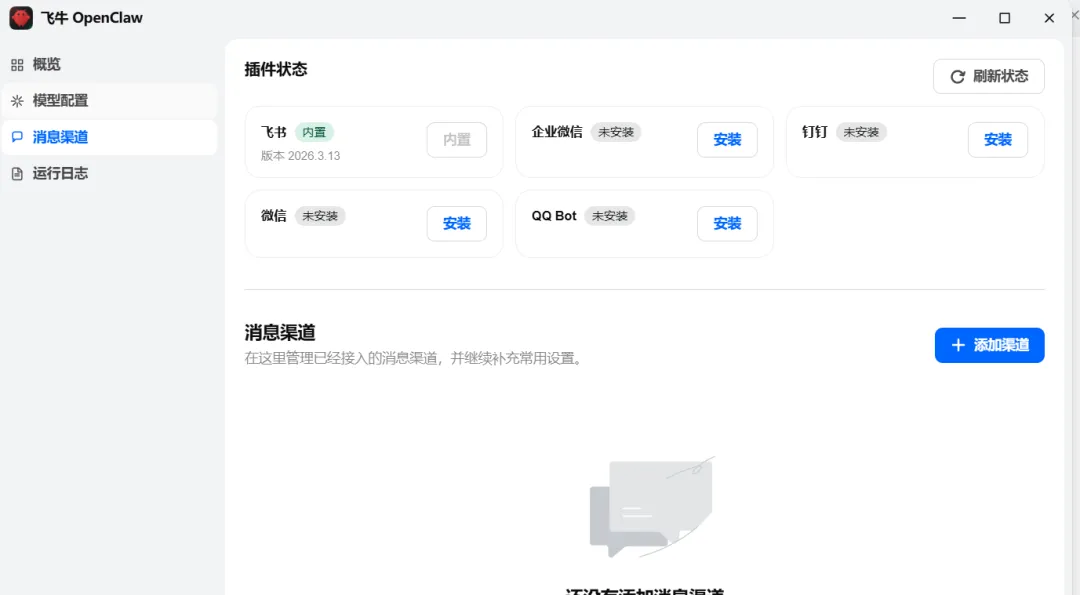Click the green 内置 badge beside 飞书
Image resolution: width=1080 pixels, height=595 pixels.
pos(314,132)
